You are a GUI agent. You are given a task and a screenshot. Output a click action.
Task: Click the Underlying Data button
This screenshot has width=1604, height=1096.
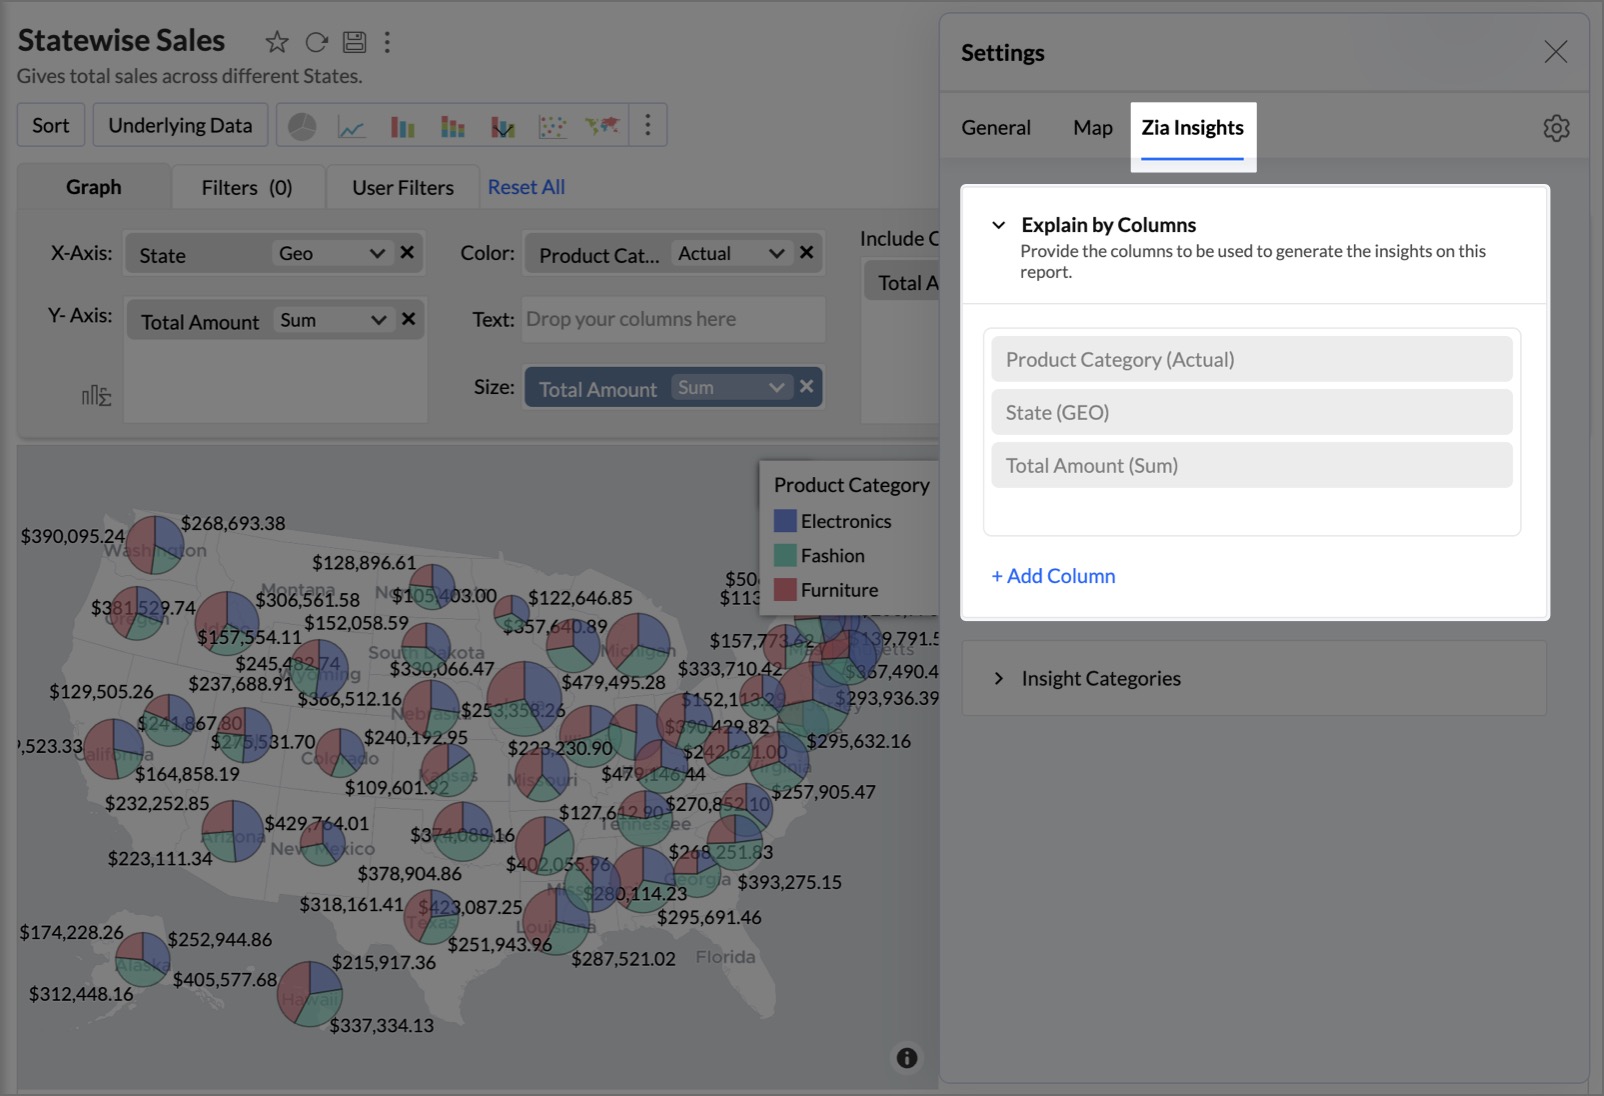[x=180, y=126]
